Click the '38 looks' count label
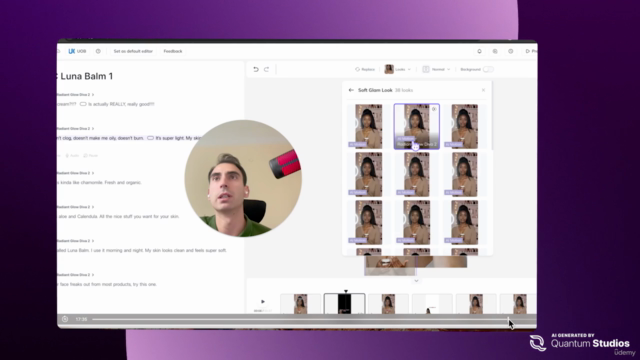The image size is (640, 360). [404, 90]
